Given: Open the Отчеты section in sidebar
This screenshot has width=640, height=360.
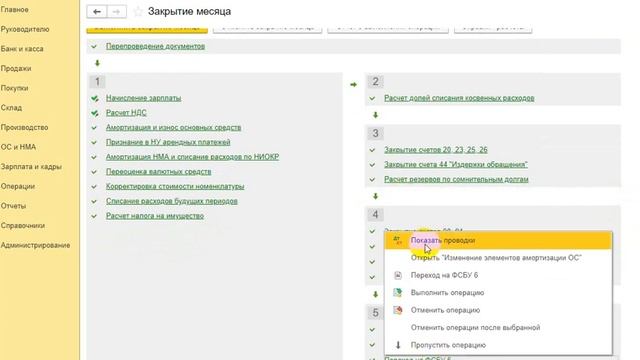Looking at the screenshot, I should pos(13,206).
